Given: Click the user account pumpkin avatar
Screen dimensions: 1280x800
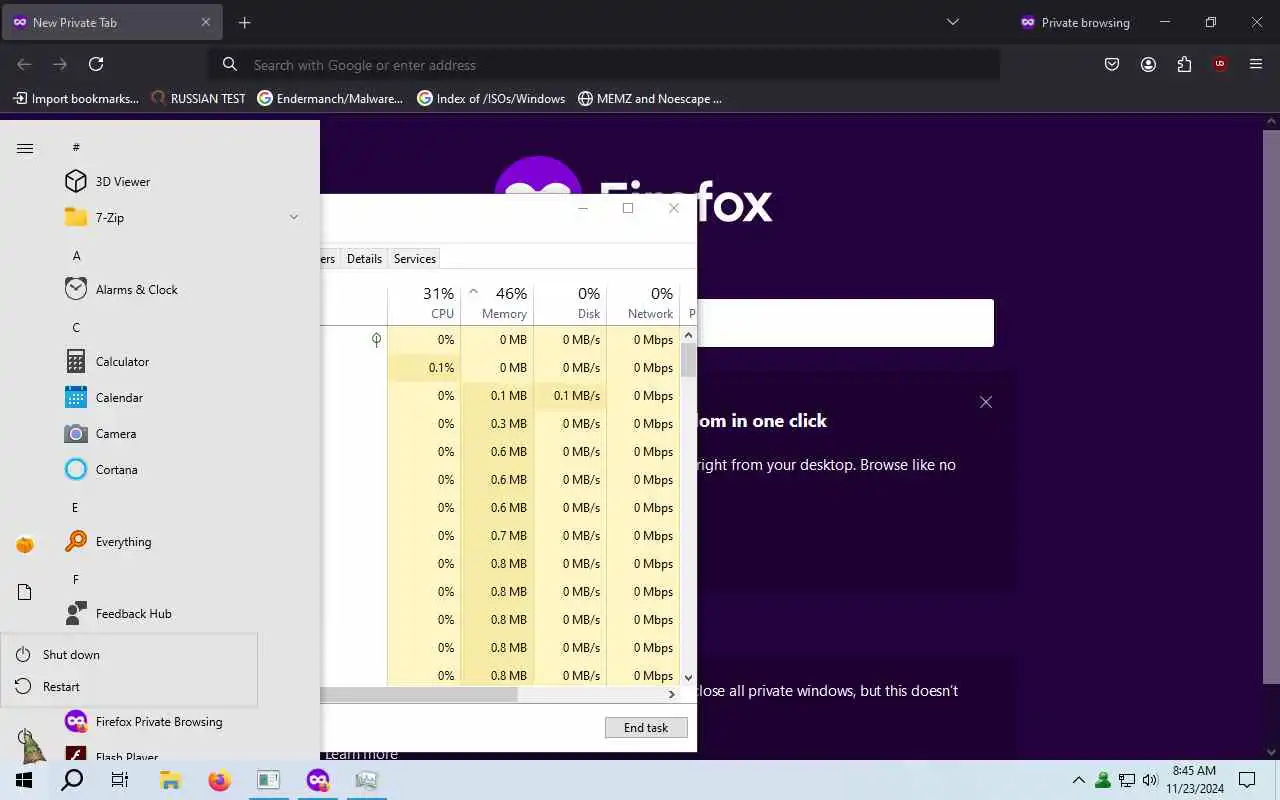Looking at the screenshot, I should click(x=25, y=544).
